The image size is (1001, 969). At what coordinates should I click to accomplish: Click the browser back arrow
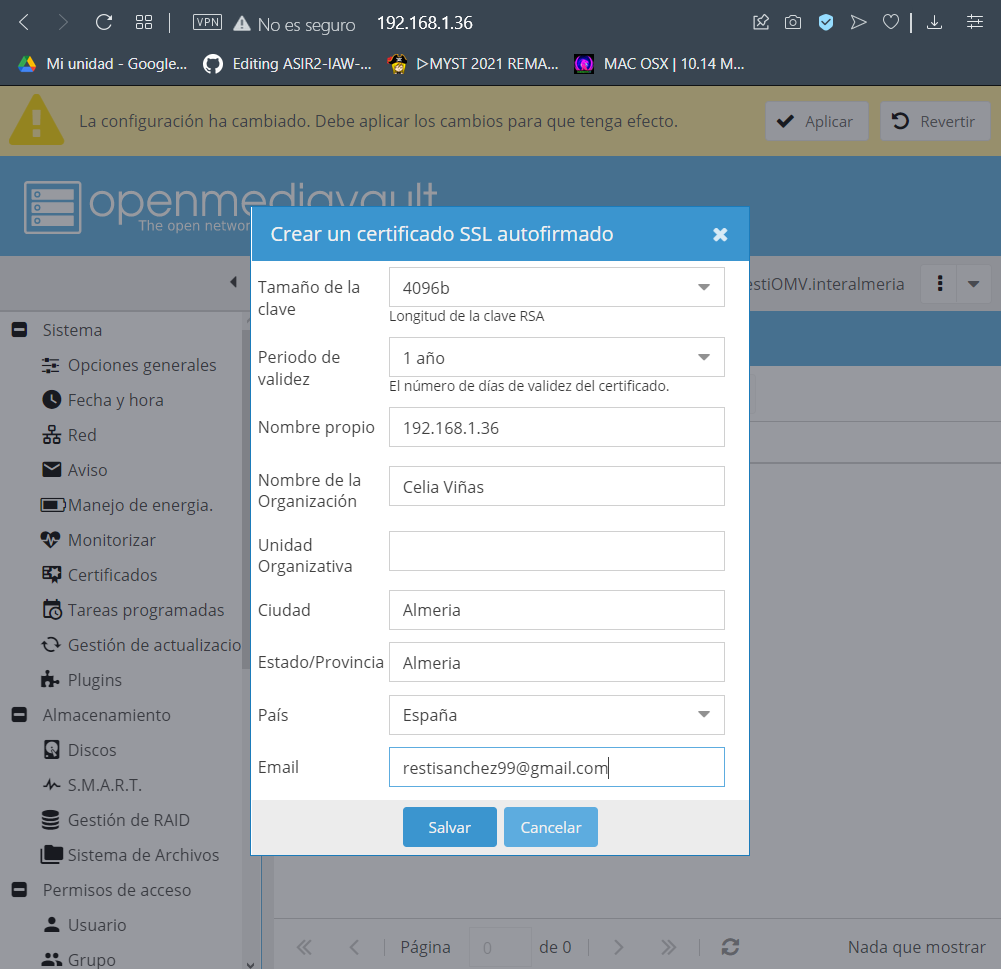point(24,23)
